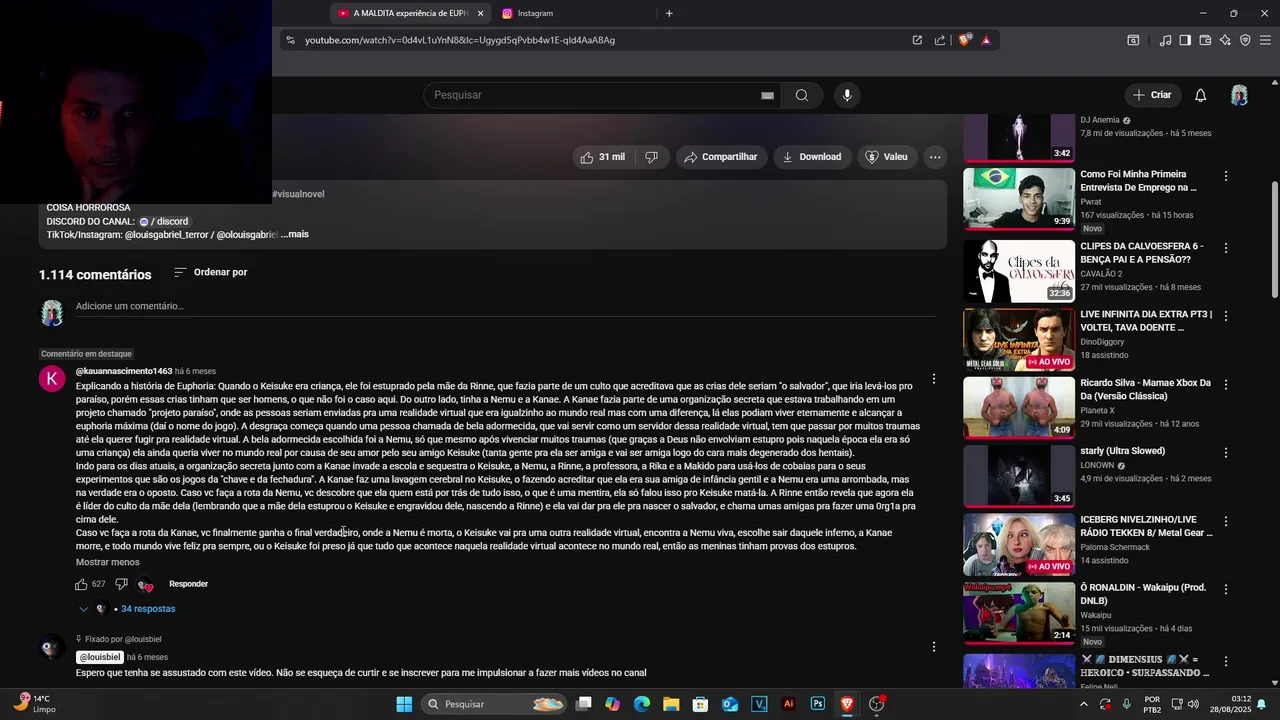Image resolution: width=1280 pixels, height=720 pixels.
Task: Open the tab search icon in toolbar
Action: pyautogui.click(x=1133, y=40)
